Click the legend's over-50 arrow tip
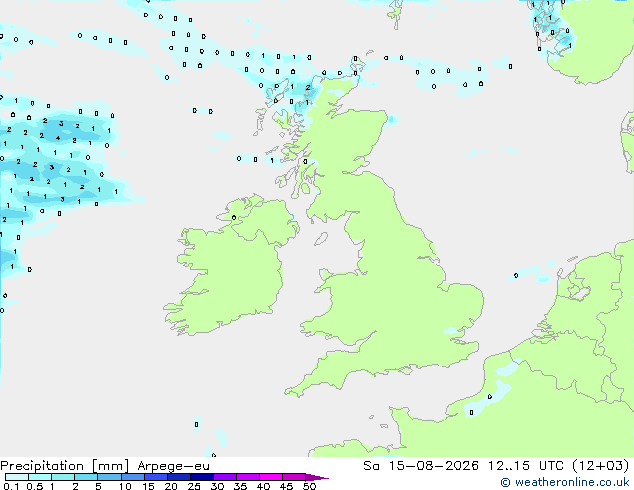 (317, 477)
